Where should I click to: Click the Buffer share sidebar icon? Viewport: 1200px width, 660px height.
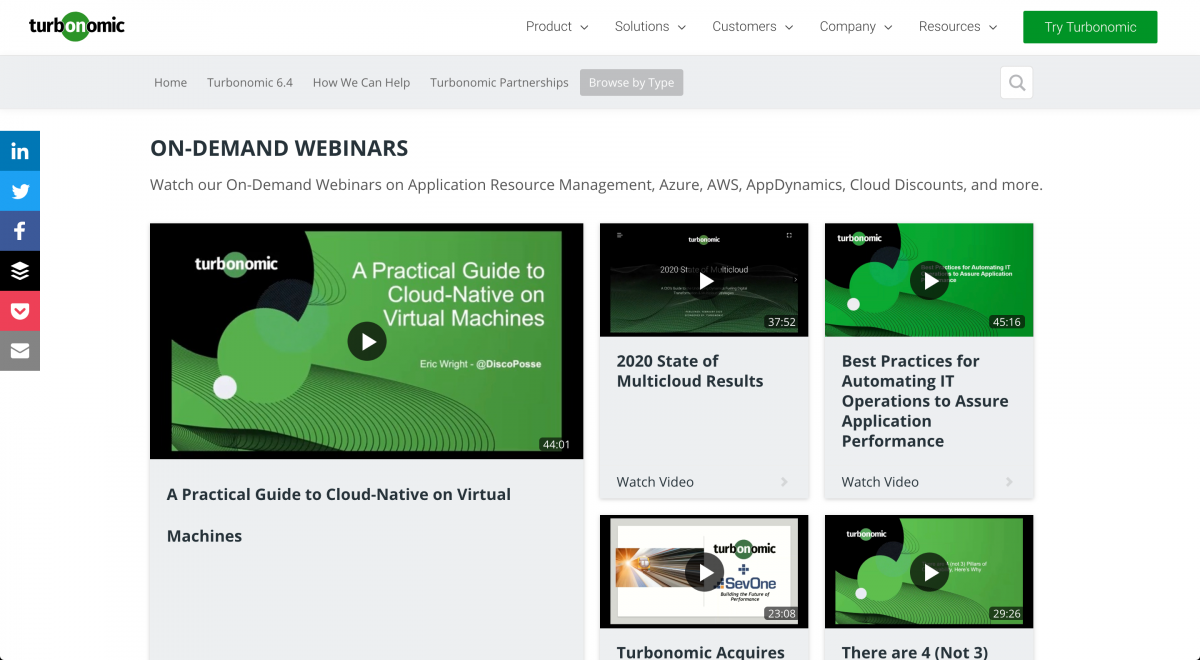pos(20,271)
